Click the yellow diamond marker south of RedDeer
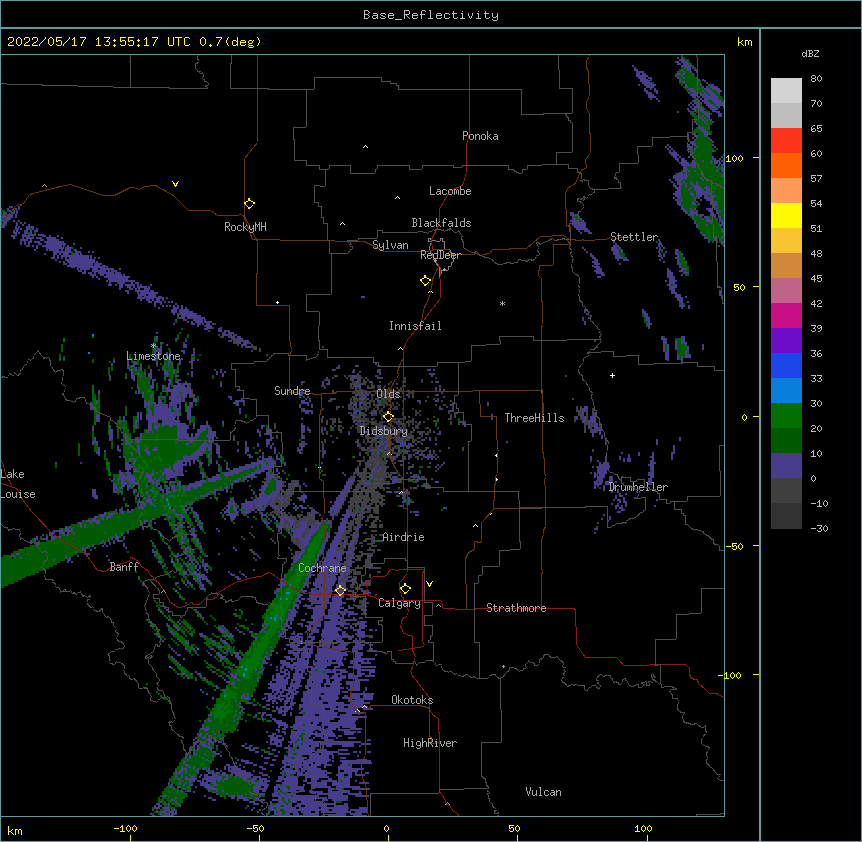 click(426, 281)
